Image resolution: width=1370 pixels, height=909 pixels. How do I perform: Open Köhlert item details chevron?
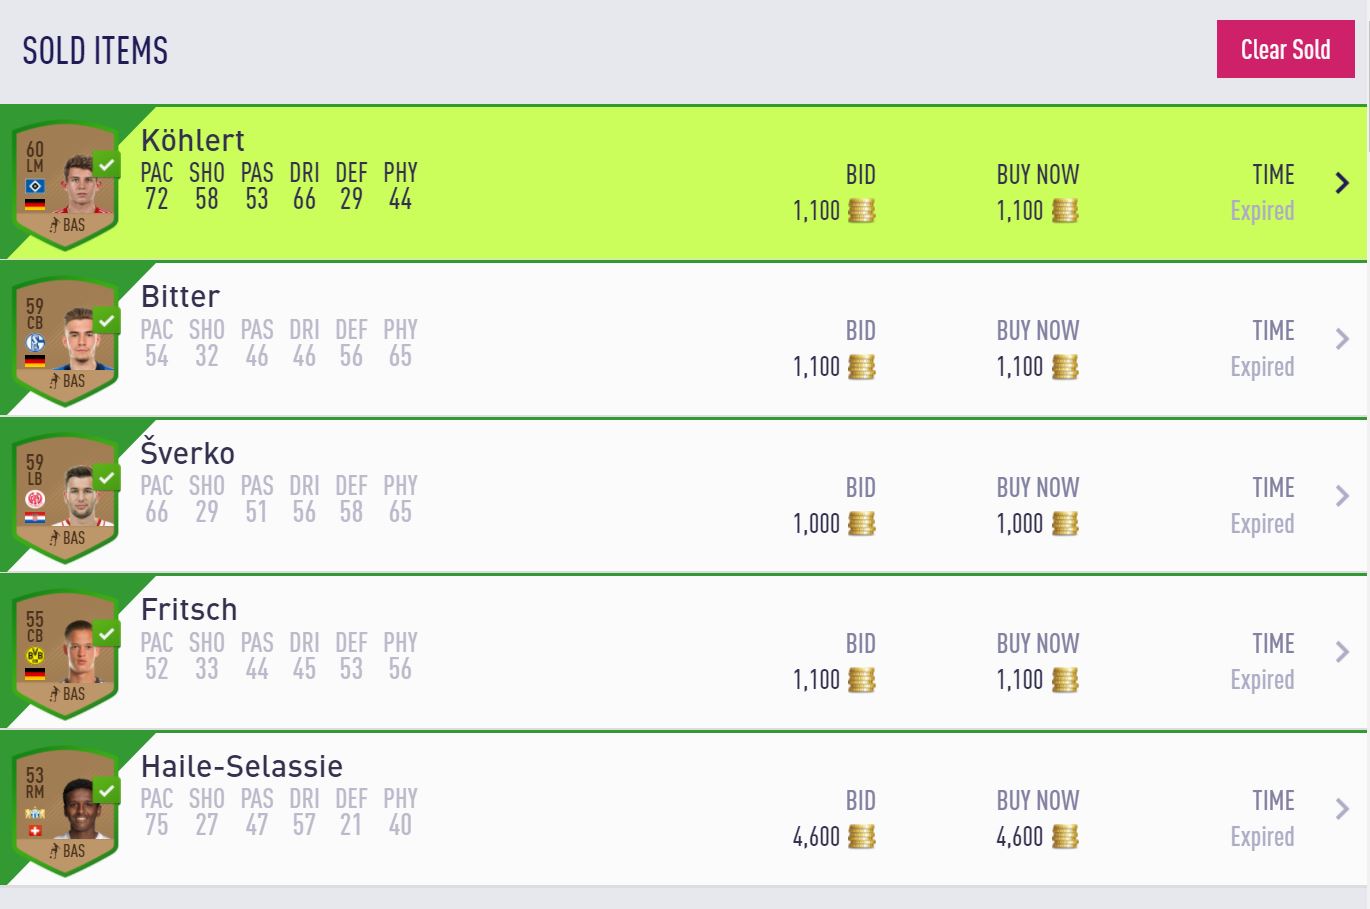tap(1342, 183)
